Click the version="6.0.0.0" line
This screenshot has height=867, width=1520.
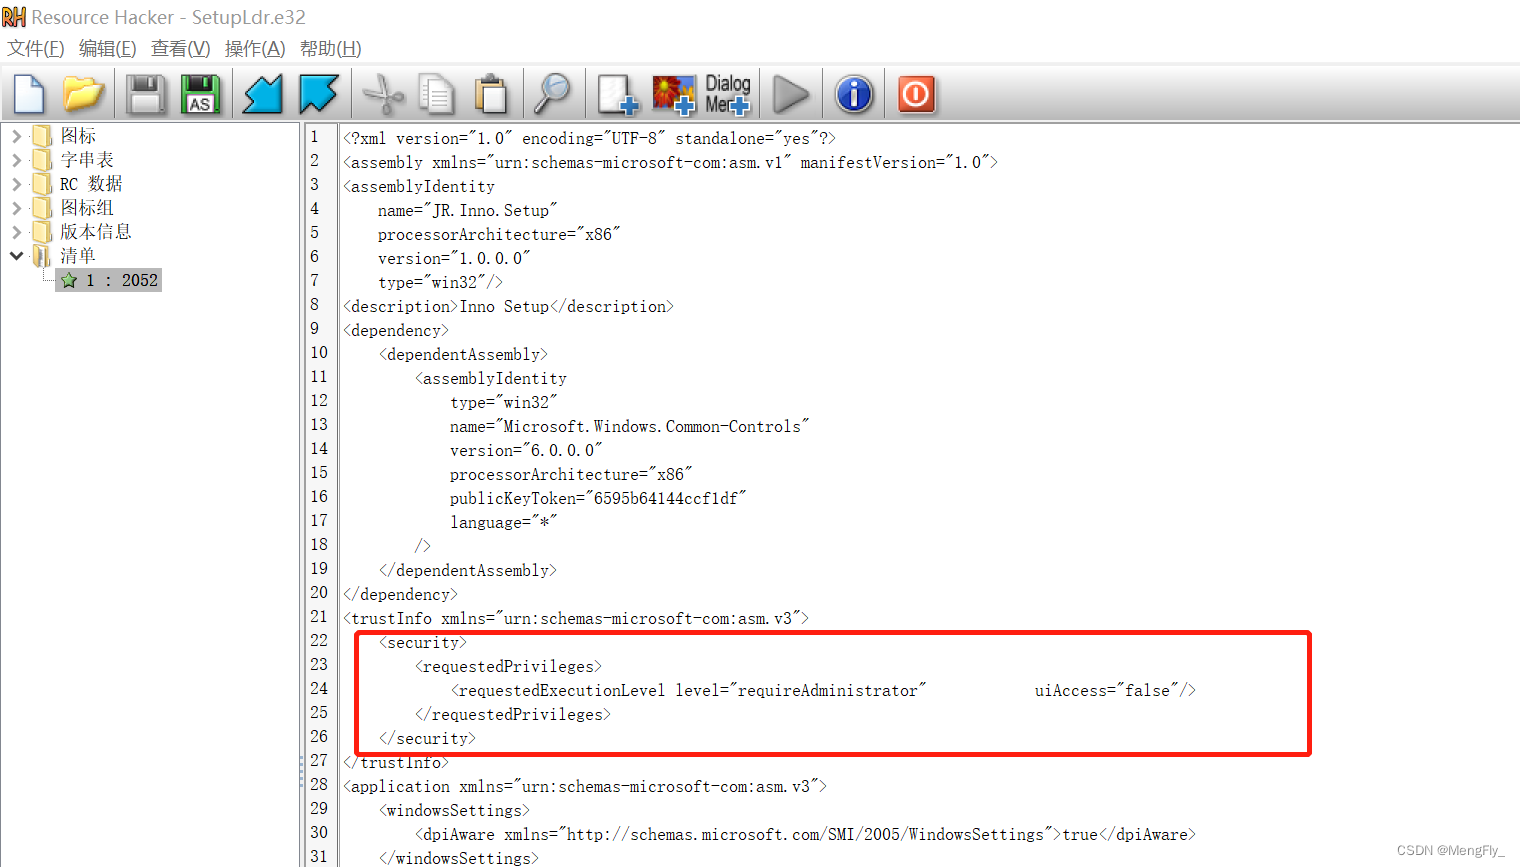point(525,450)
